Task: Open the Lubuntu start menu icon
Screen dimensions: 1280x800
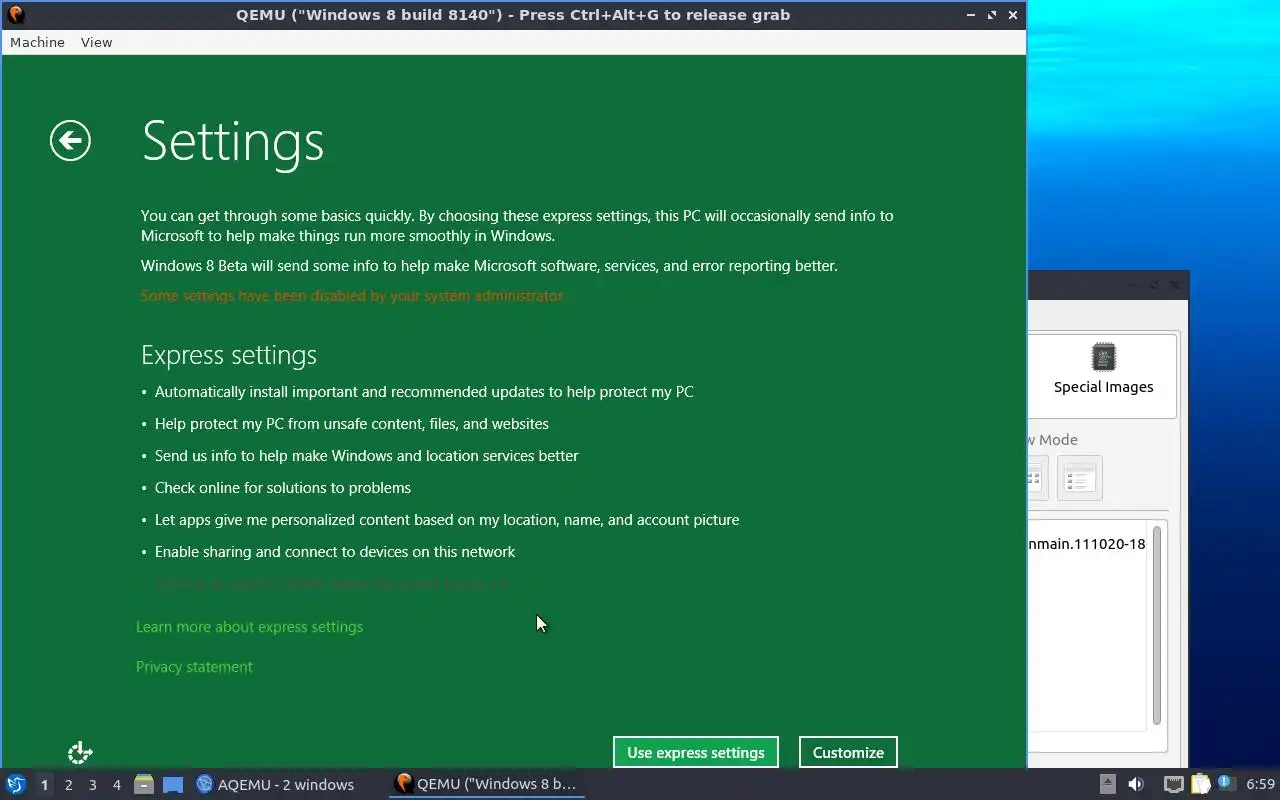Action: (x=16, y=785)
